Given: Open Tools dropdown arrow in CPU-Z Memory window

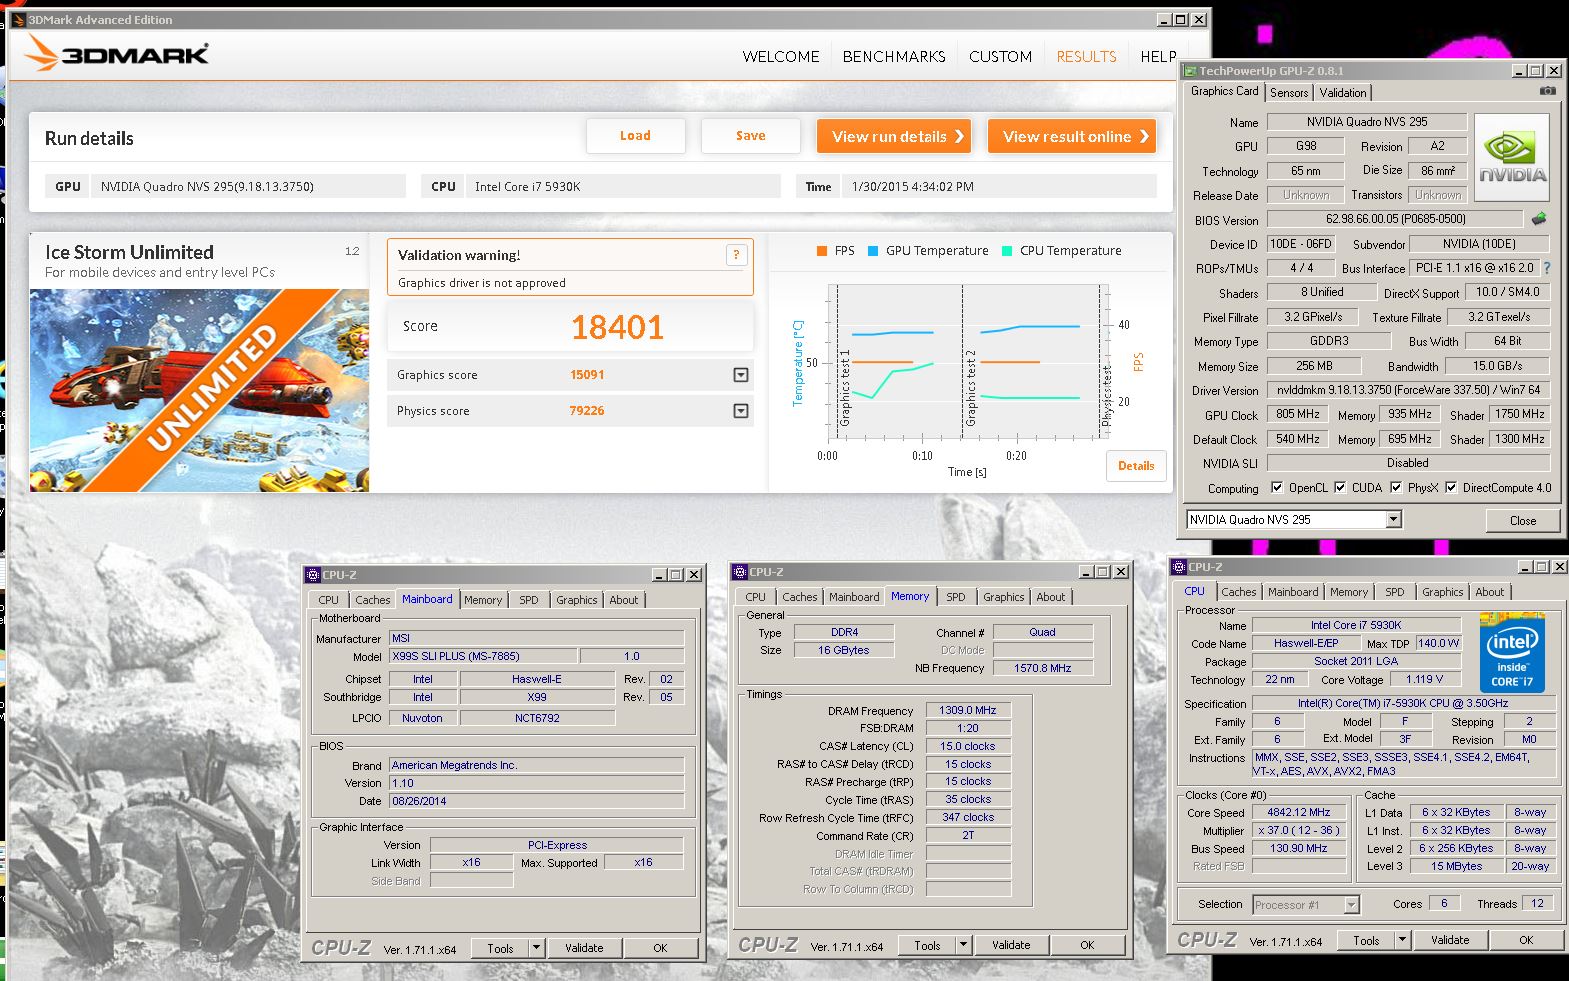Looking at the screenshot, I should [x=963, y=944].
